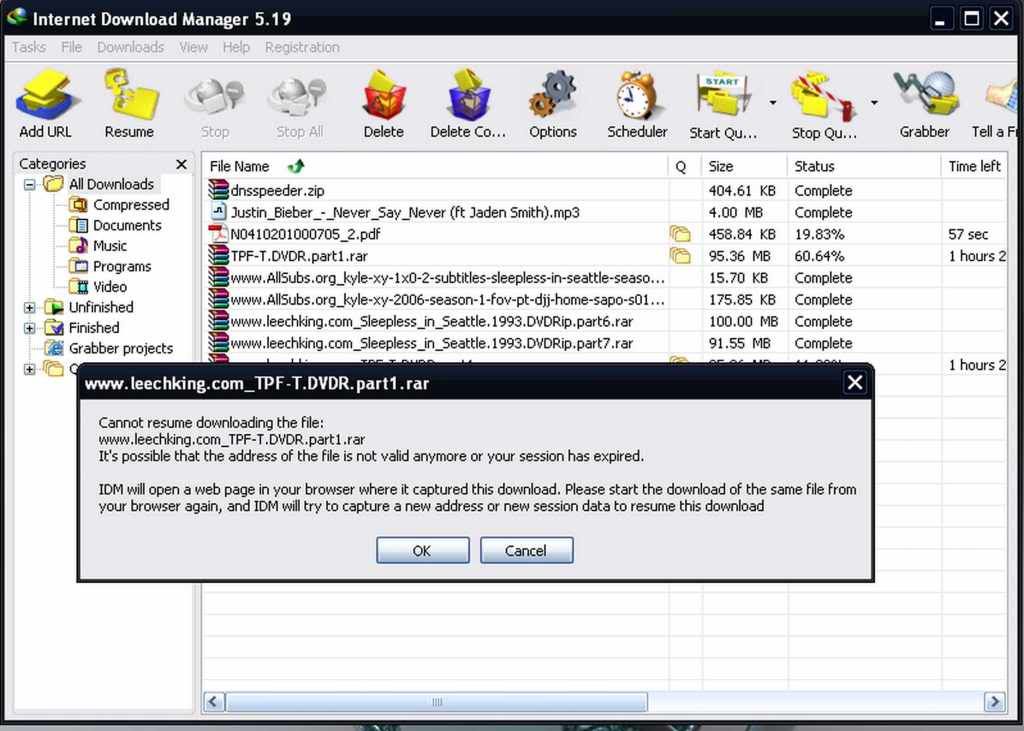1024x731 pixels.
Task: Click the TPF-T.DVDR.part1.rar archive icon
Action: pyautogui.click(x=218, y=255)
